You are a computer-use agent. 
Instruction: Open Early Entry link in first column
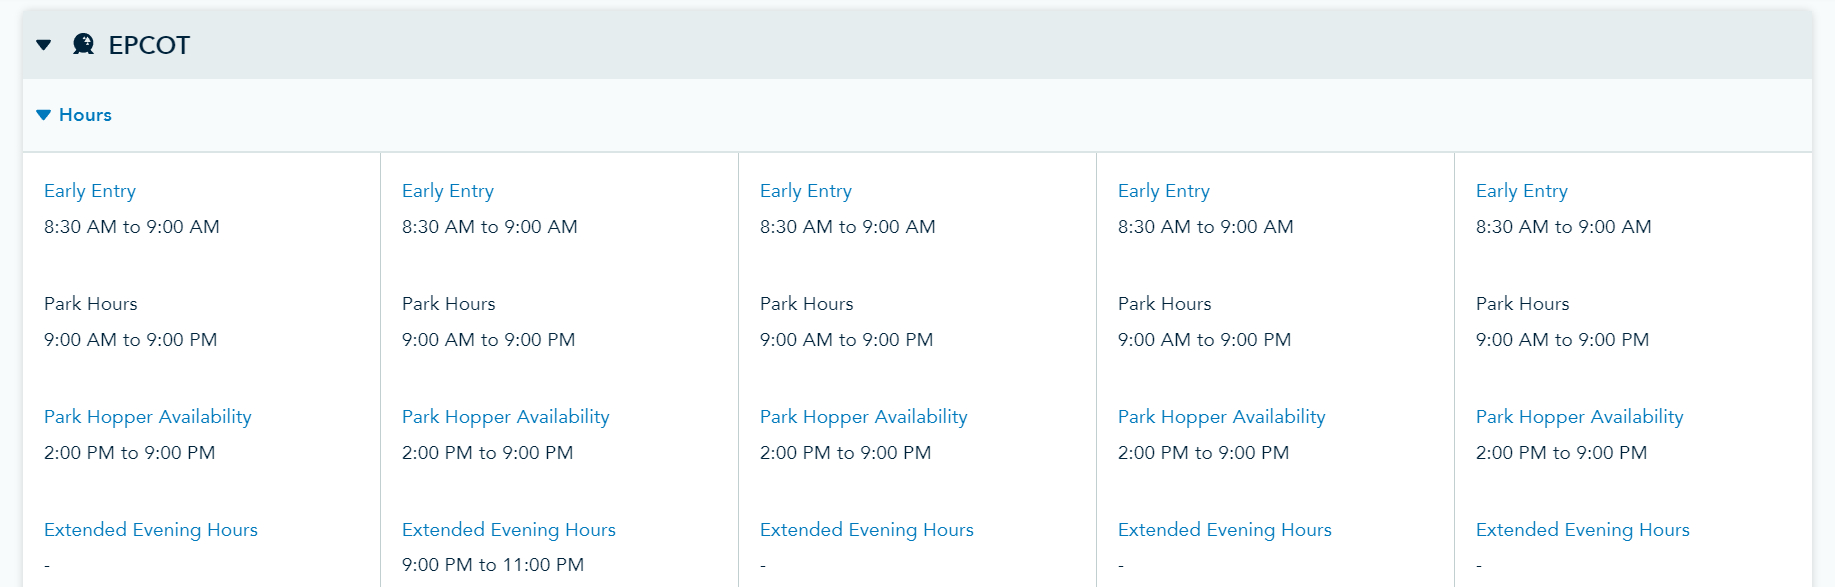pos(90,191)
